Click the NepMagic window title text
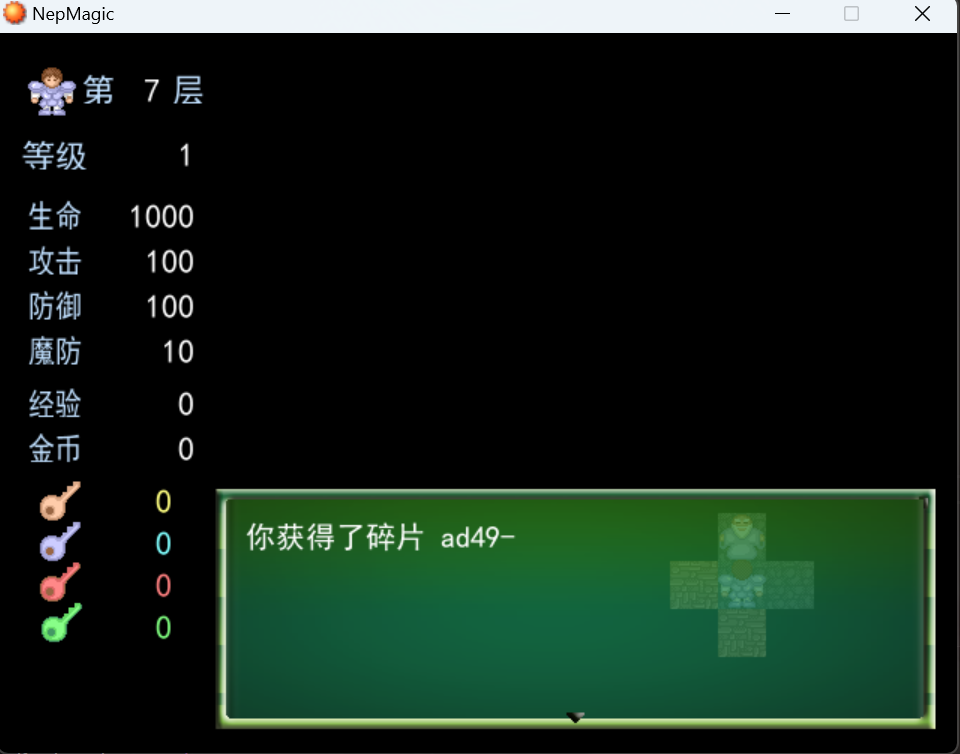The image size is (960, 754). click(73, 14)
